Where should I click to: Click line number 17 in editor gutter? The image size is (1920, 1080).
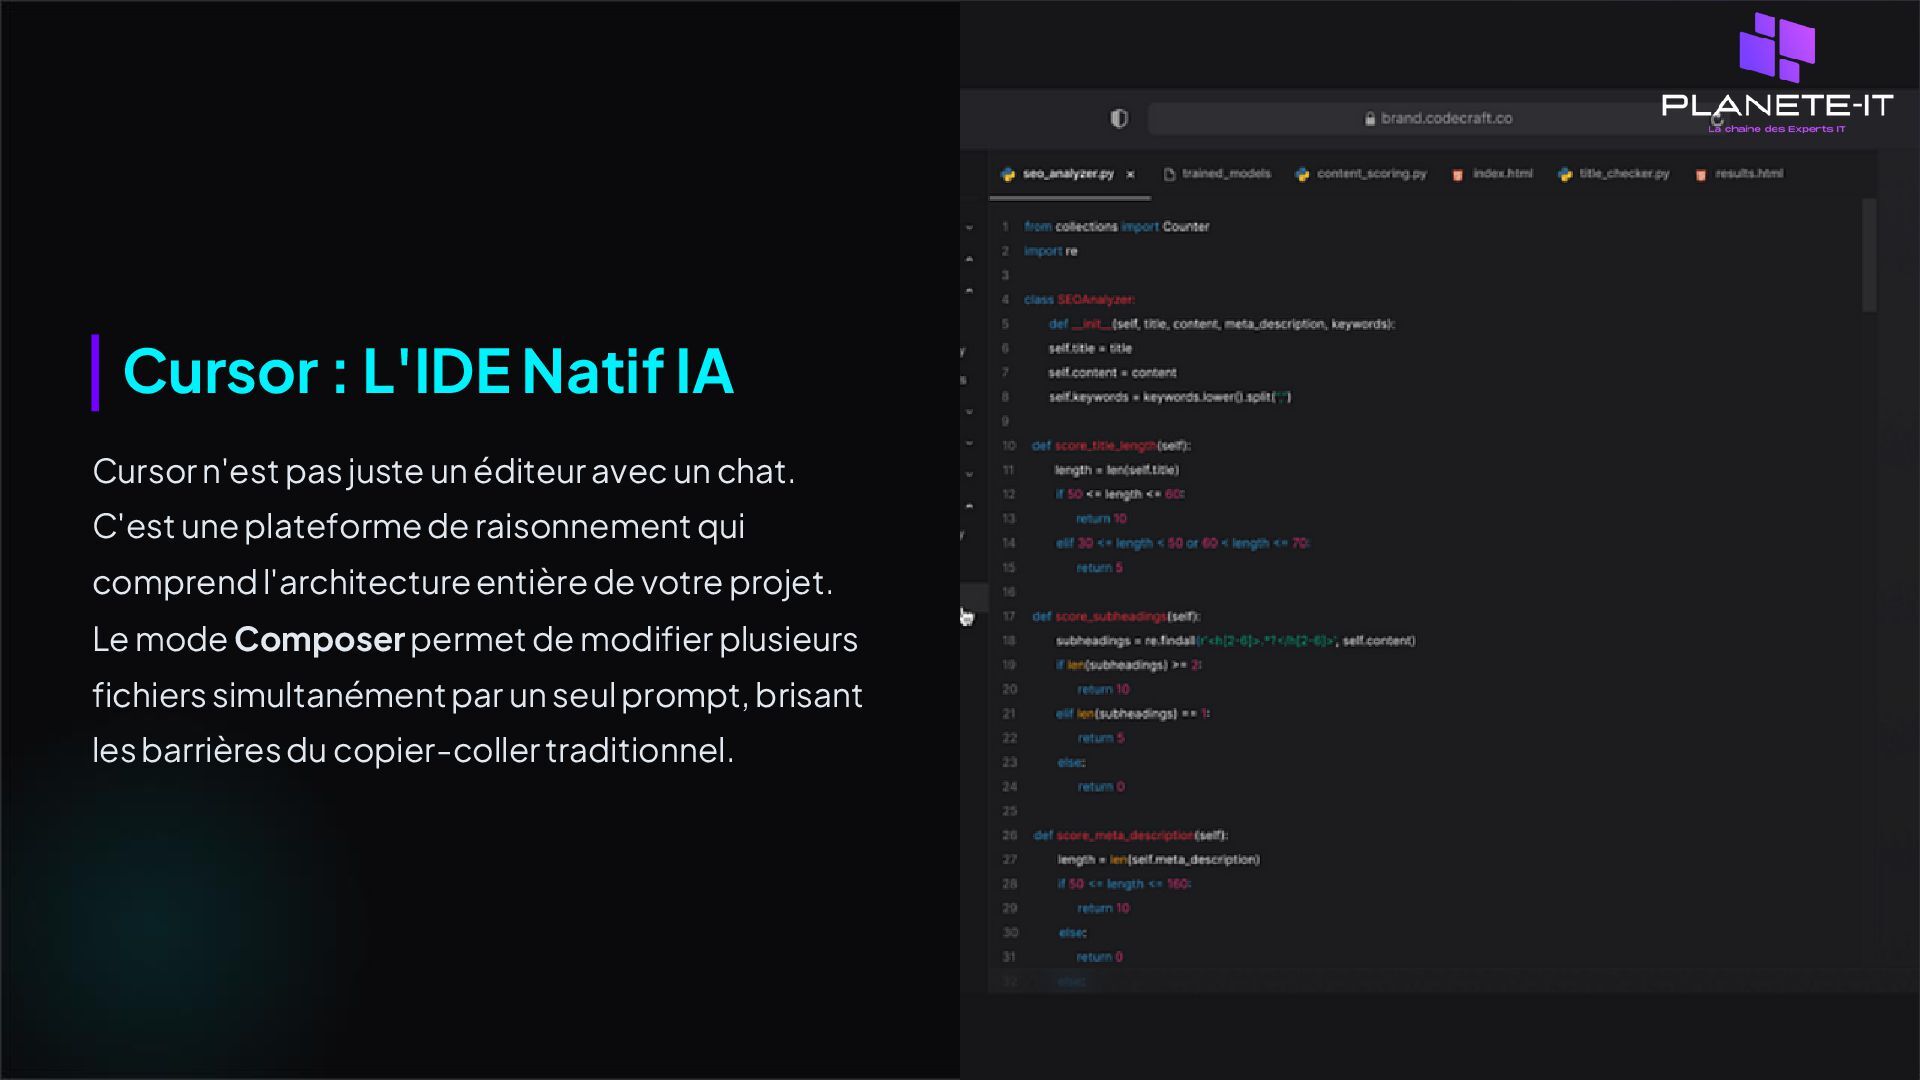(x=1009, y=616)
